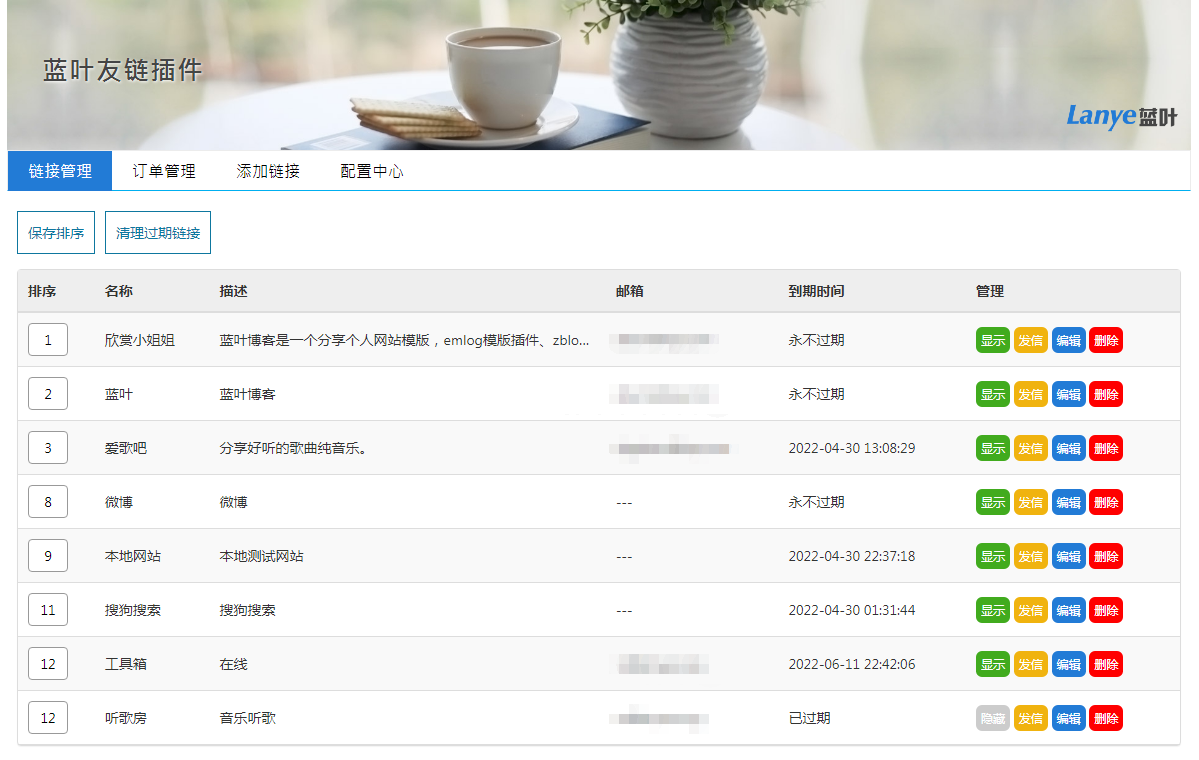Screen dimensions: 1199x760
Task: Click sort order field with value 1
Action: tap(48, 340)
